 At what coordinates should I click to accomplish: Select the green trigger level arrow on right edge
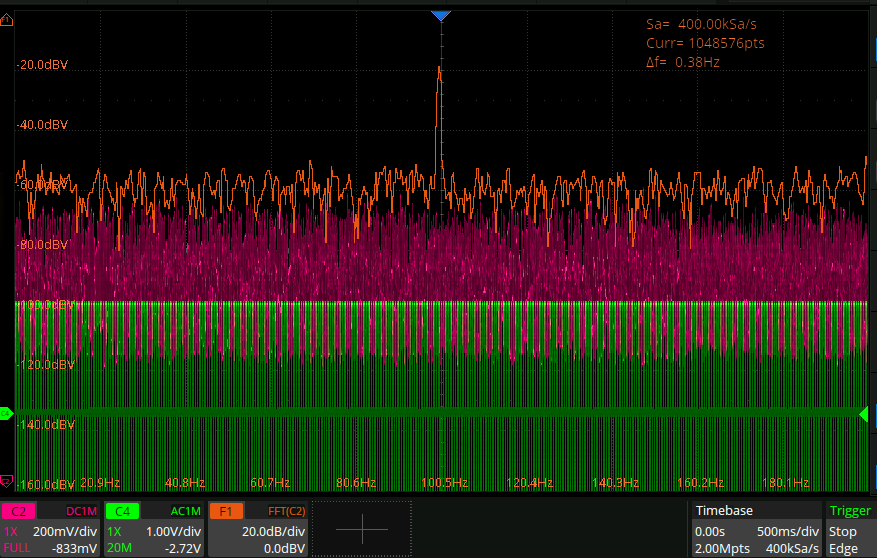[x=865, y=413]
